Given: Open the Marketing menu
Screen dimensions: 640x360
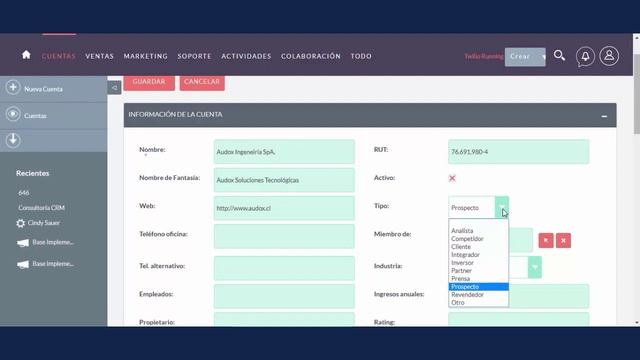Looking at the screenshot, I should point(146,56).
